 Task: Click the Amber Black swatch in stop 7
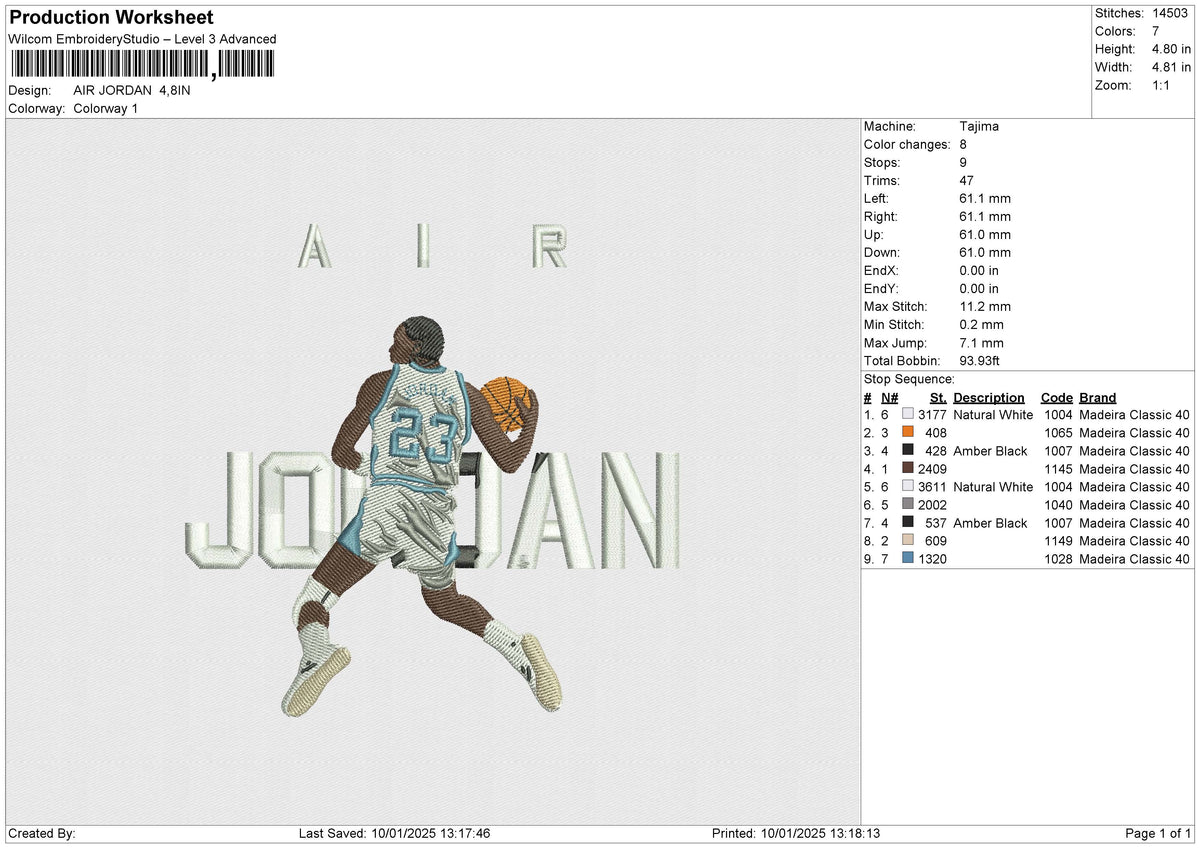click(908, 523)
